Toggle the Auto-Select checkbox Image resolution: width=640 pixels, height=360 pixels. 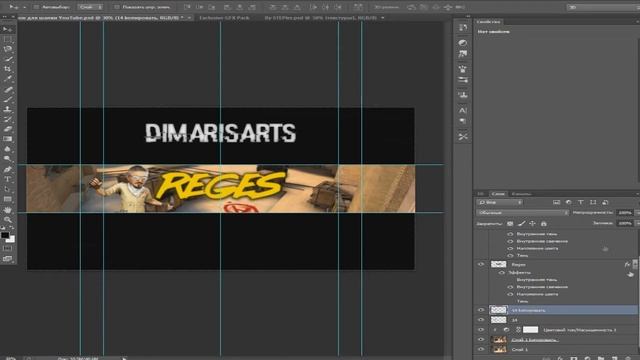[x=36, y=7]
